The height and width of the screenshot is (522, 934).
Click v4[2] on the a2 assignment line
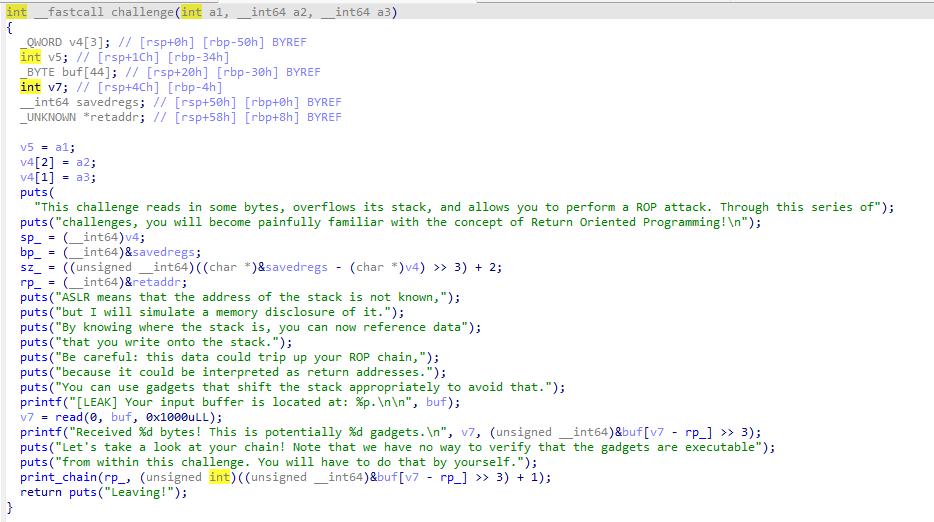(37, 162)
